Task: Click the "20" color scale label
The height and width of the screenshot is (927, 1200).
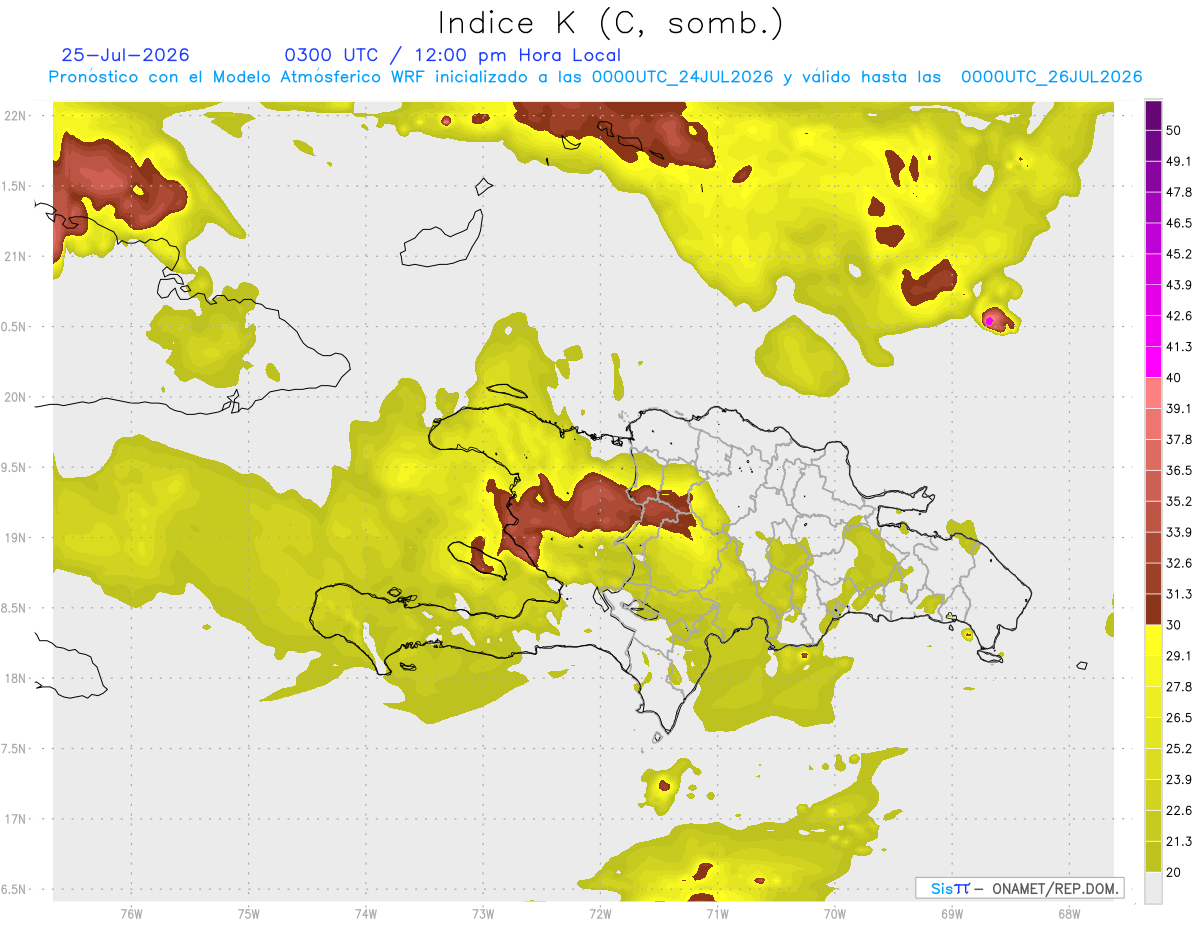Action: click(x=1175, y=872)
